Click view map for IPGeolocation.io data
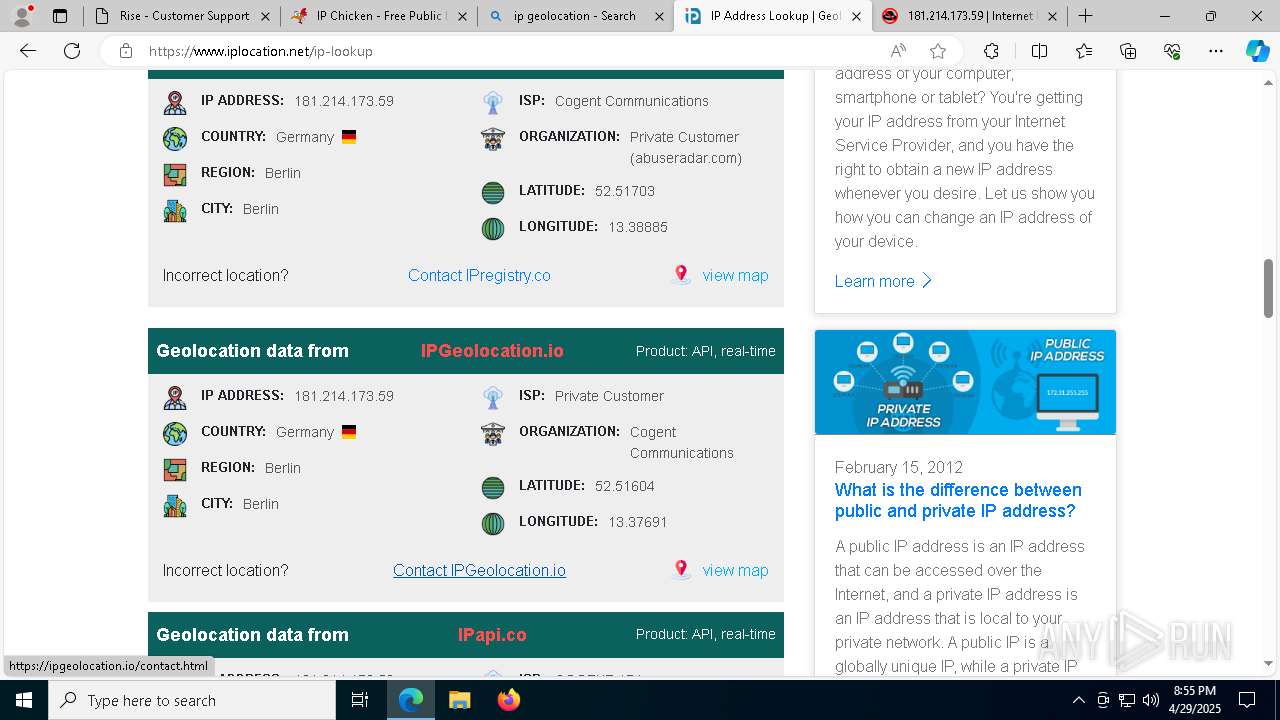Viewport: 1280px width, 720px height. click(x=735, y=570)
